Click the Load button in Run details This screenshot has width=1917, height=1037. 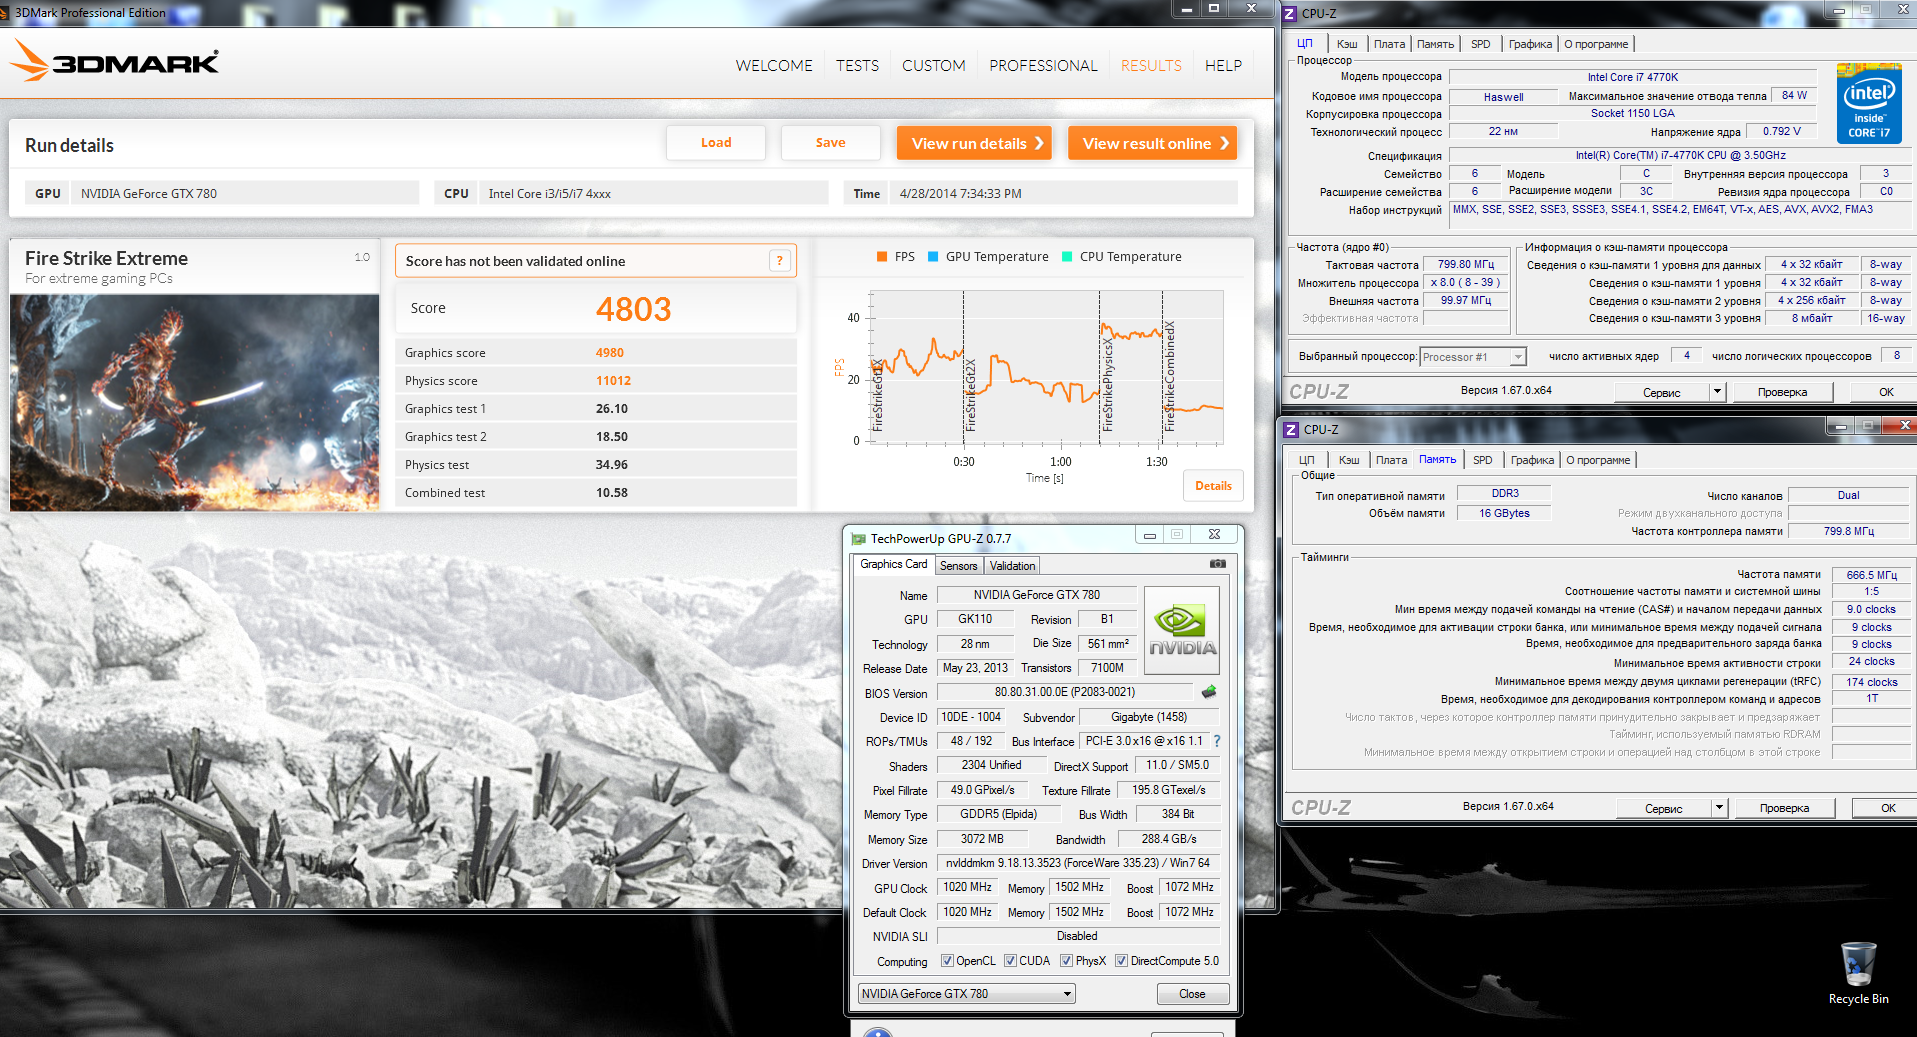pyautogui.click(x=716, y=143)
